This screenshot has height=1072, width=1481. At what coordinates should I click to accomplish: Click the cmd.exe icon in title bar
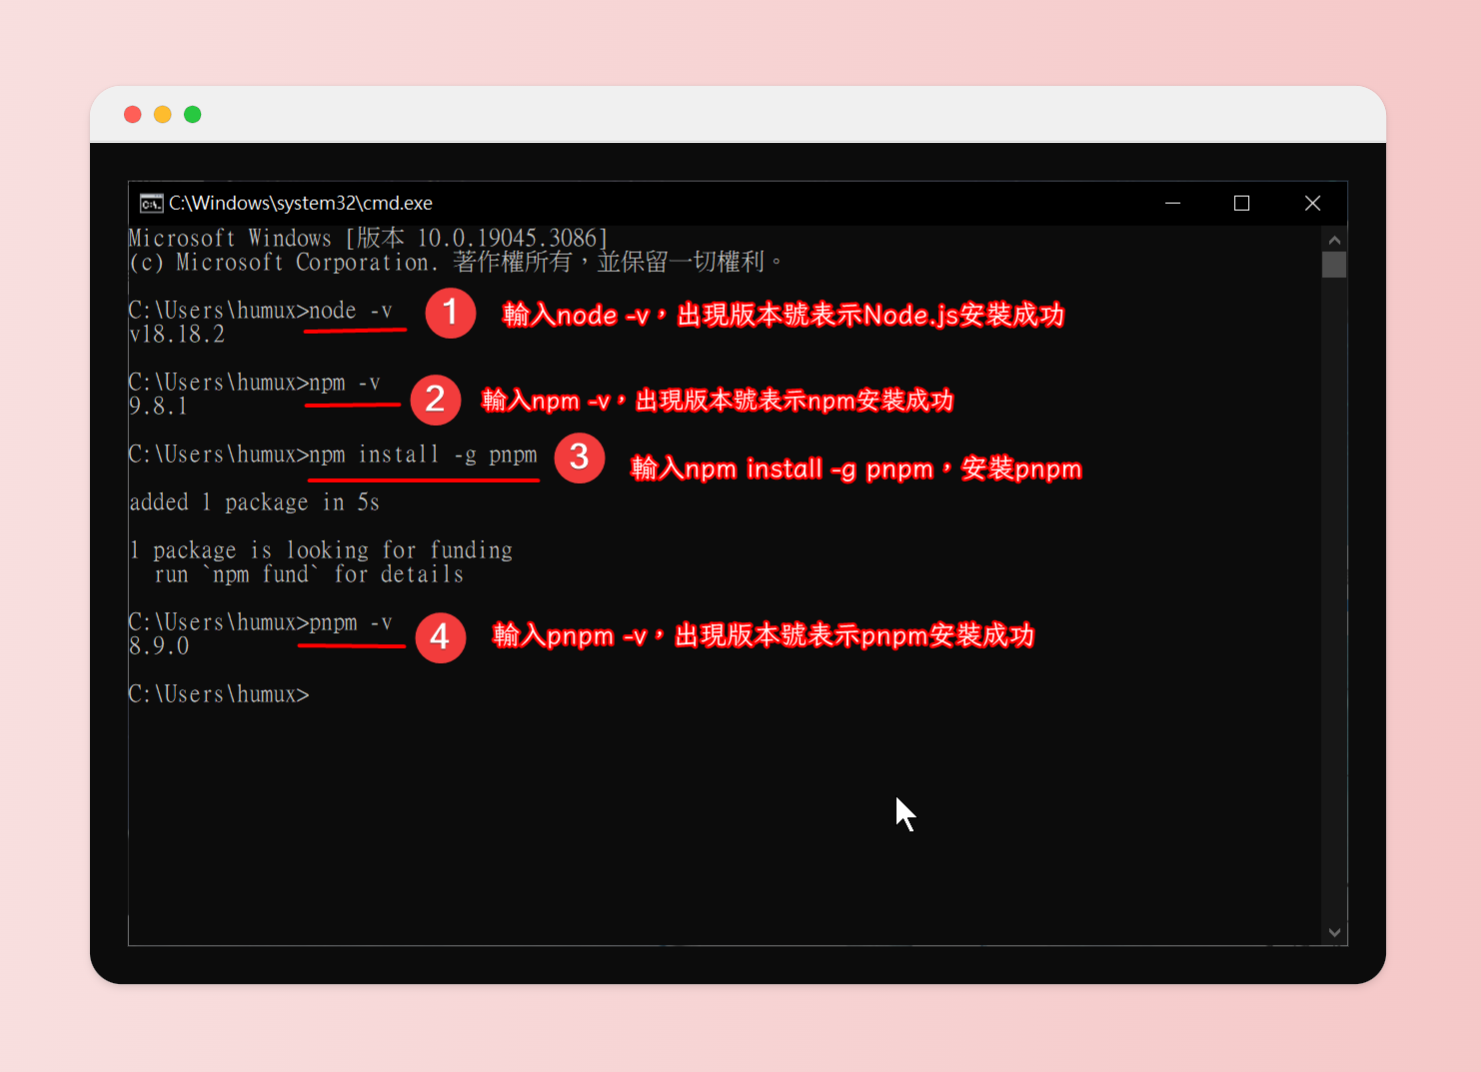pos(151,203)
